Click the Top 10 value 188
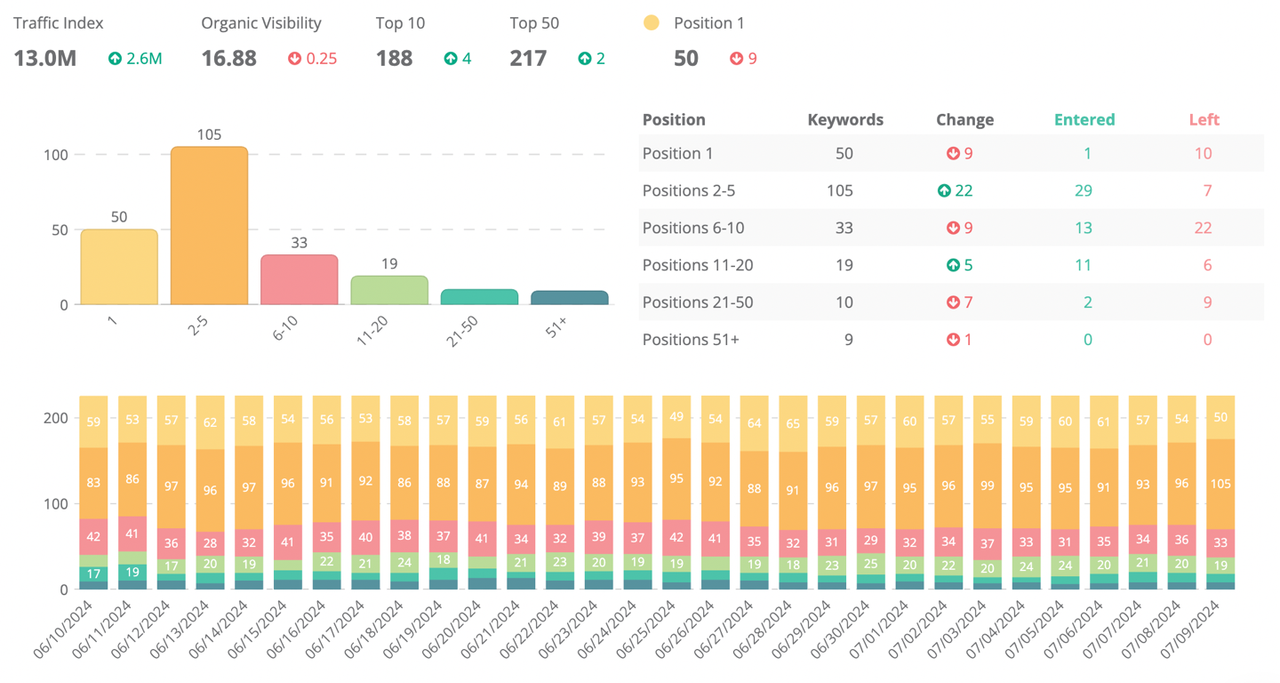The width and height of the screenshot is (1280, 683). (394, 58)
